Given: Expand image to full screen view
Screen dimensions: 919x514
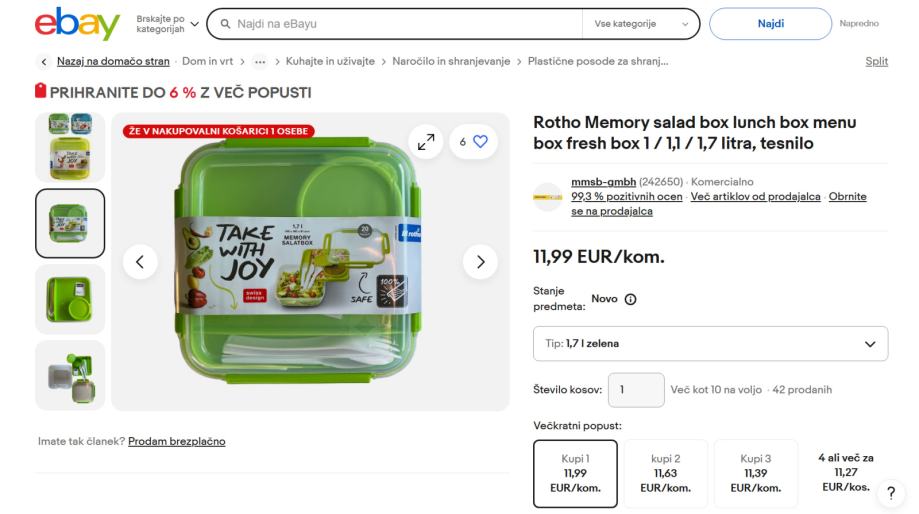Looking at the screenshot, I should pos(426,142).
